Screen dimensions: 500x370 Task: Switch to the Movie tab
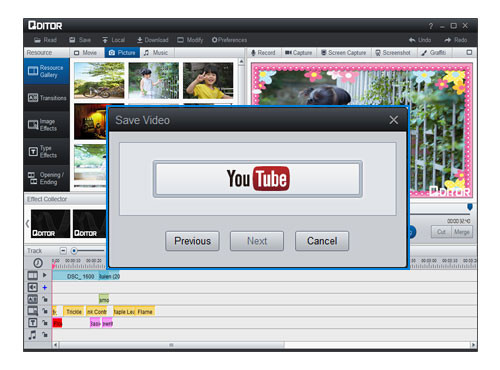85,53
